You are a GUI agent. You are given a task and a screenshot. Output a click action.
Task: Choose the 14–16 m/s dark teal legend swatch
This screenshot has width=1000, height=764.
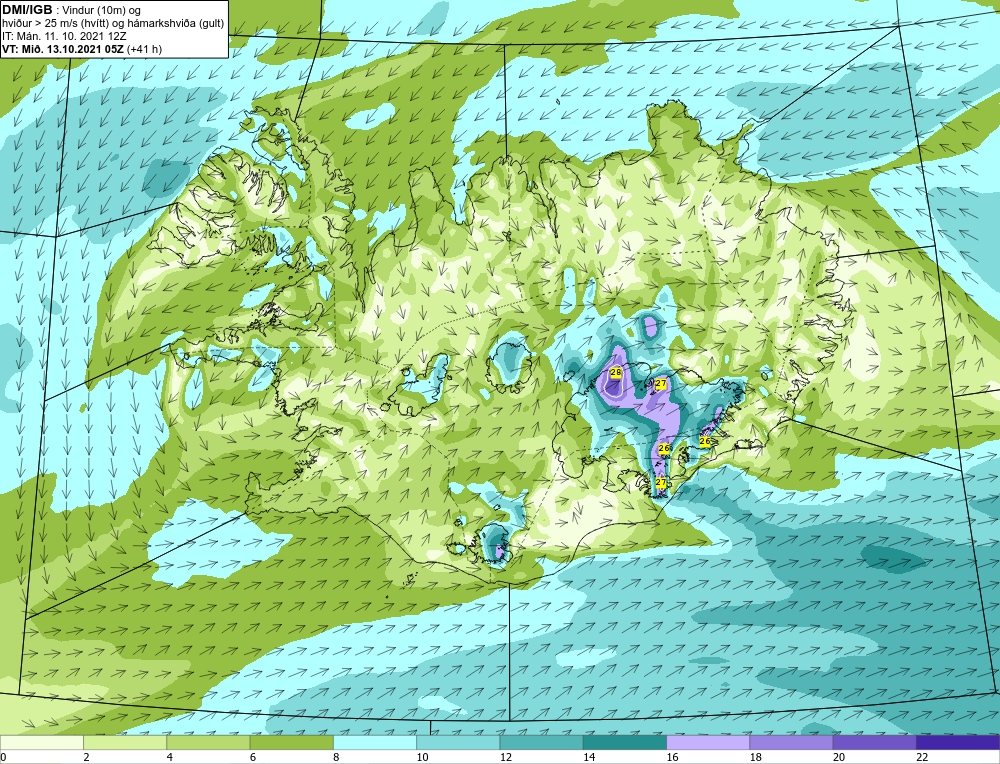(x=625, y=743)
